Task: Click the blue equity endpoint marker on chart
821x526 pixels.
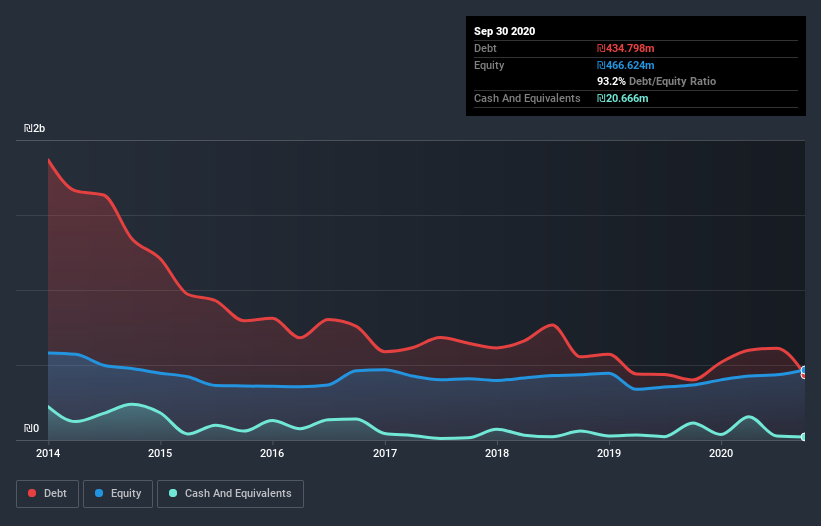Action: [804, 370]
